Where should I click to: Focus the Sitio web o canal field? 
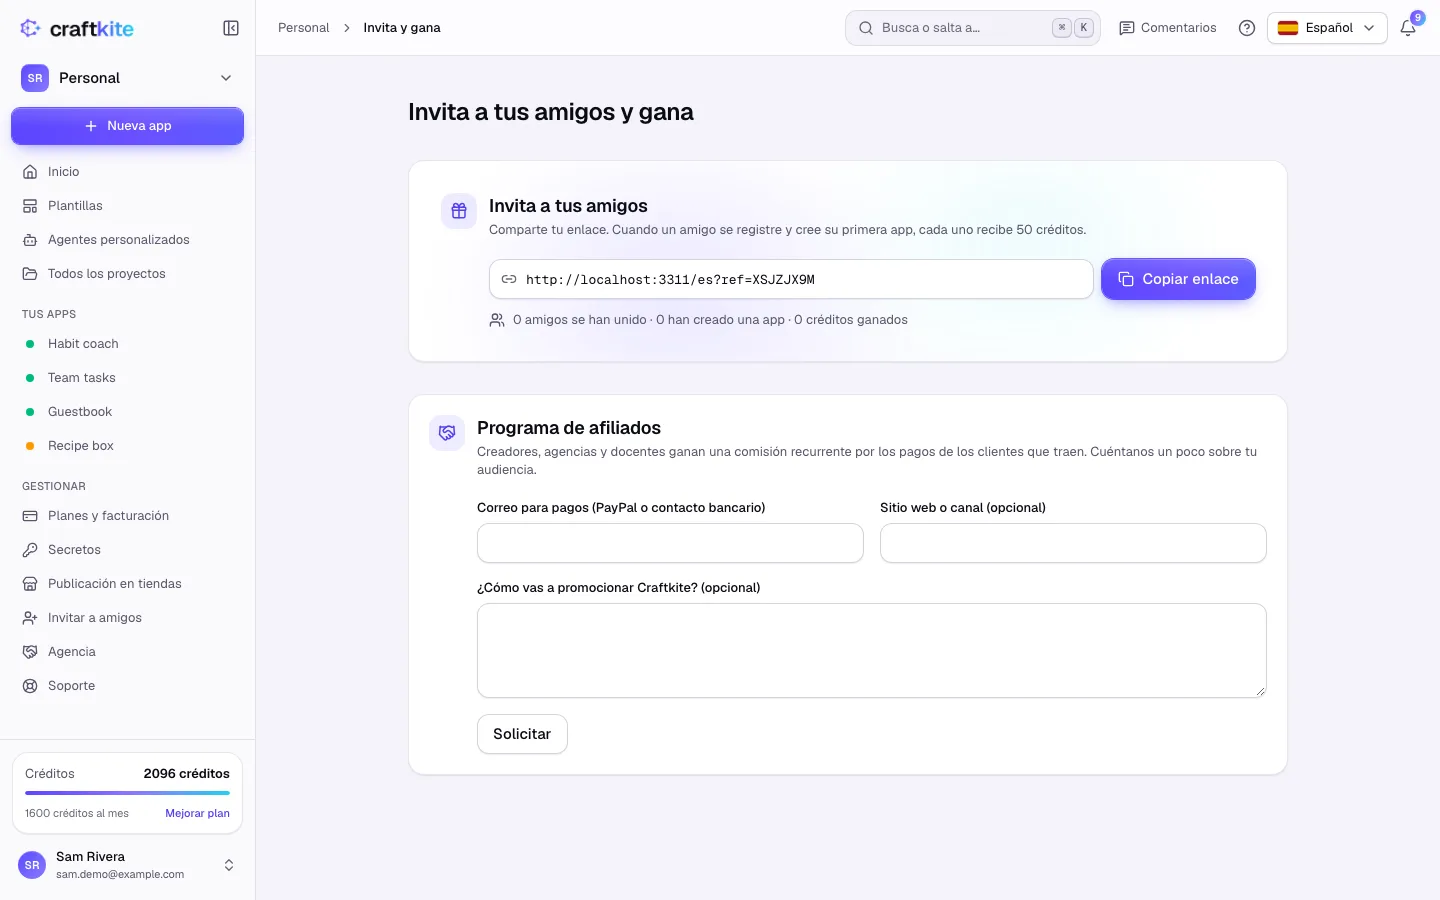[x=1073, y=543]
